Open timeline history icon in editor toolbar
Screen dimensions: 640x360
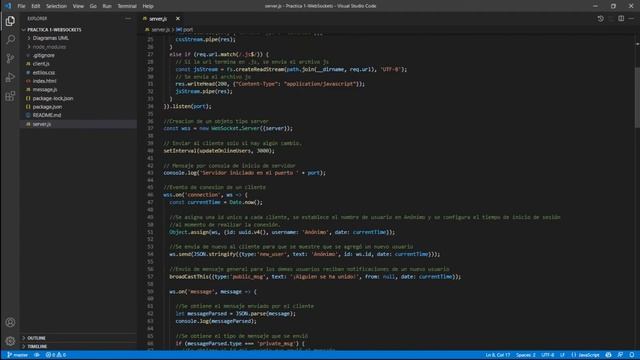[x=600, y=19]
